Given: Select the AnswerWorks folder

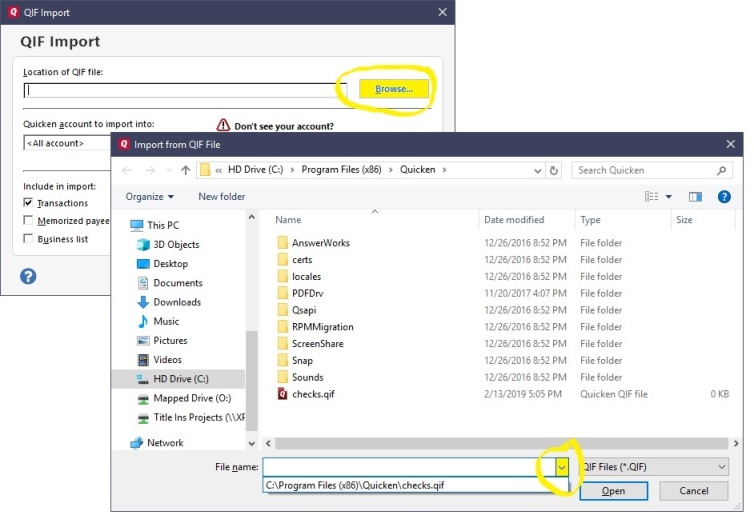Looking at the screenshot, I should [320, 243].
